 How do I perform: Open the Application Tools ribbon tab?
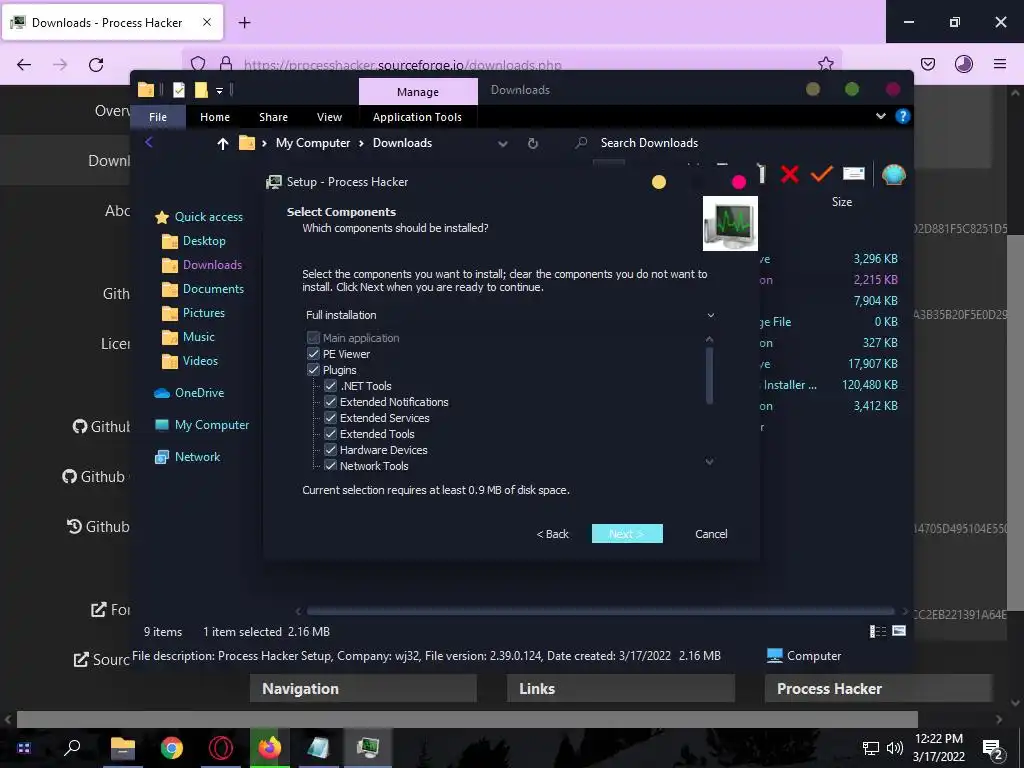point(417,117)
